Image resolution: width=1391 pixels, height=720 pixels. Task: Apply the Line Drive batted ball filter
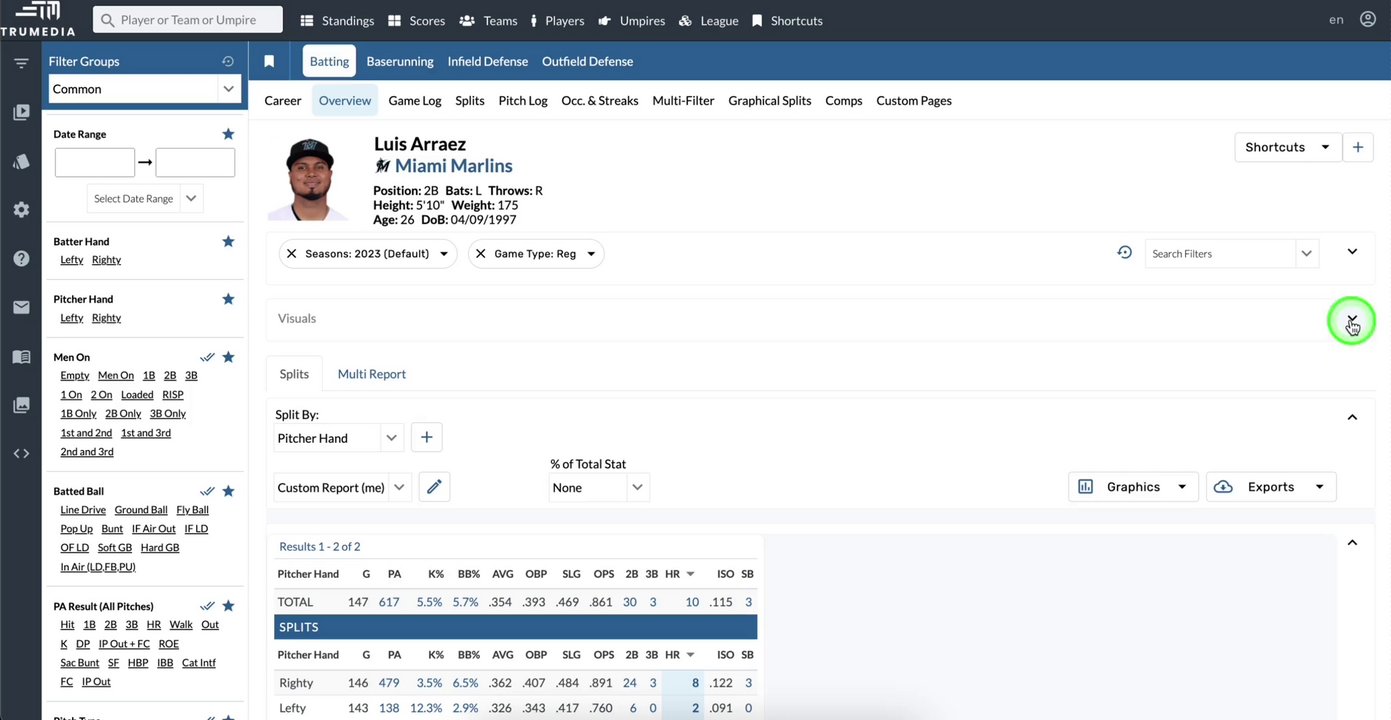point(83,510)
